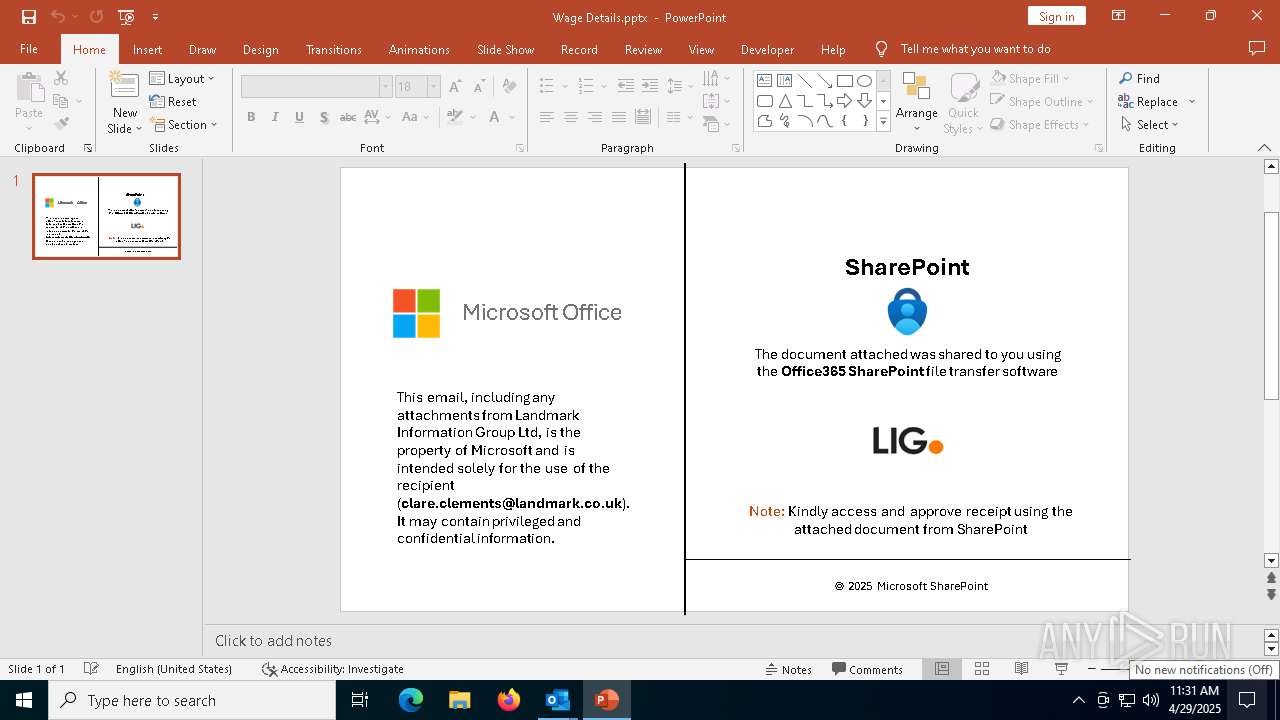
Task: Clear all formatting icon
Action: click(x=510, y=86)
